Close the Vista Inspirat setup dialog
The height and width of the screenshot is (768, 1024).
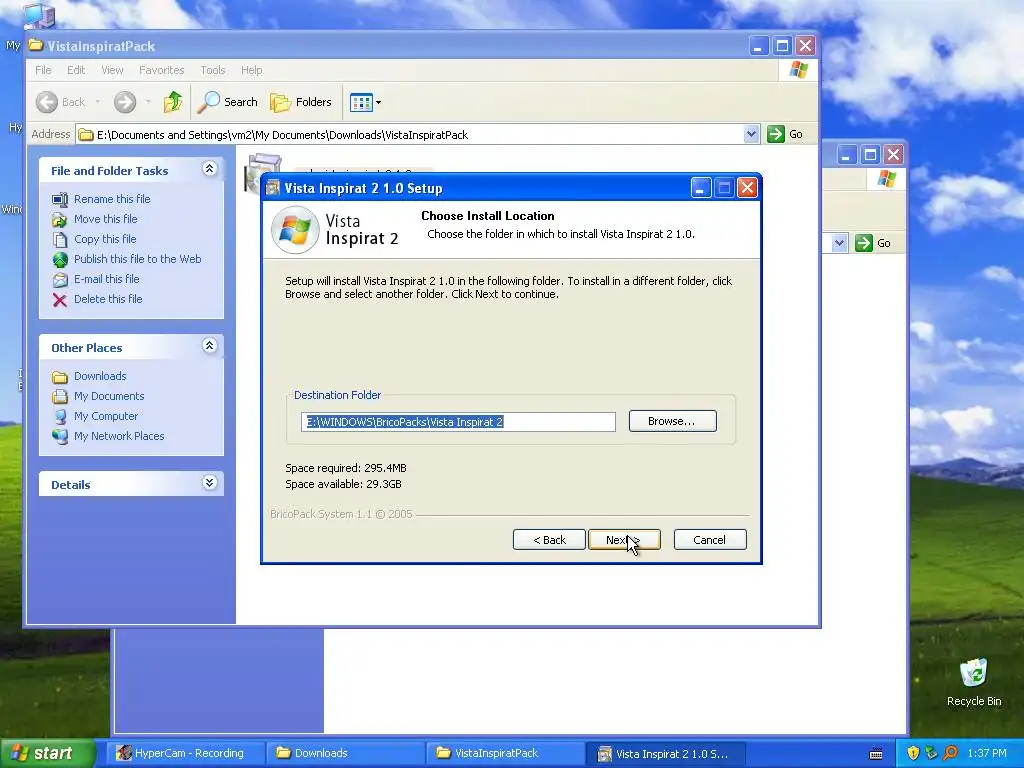(747, 188)
